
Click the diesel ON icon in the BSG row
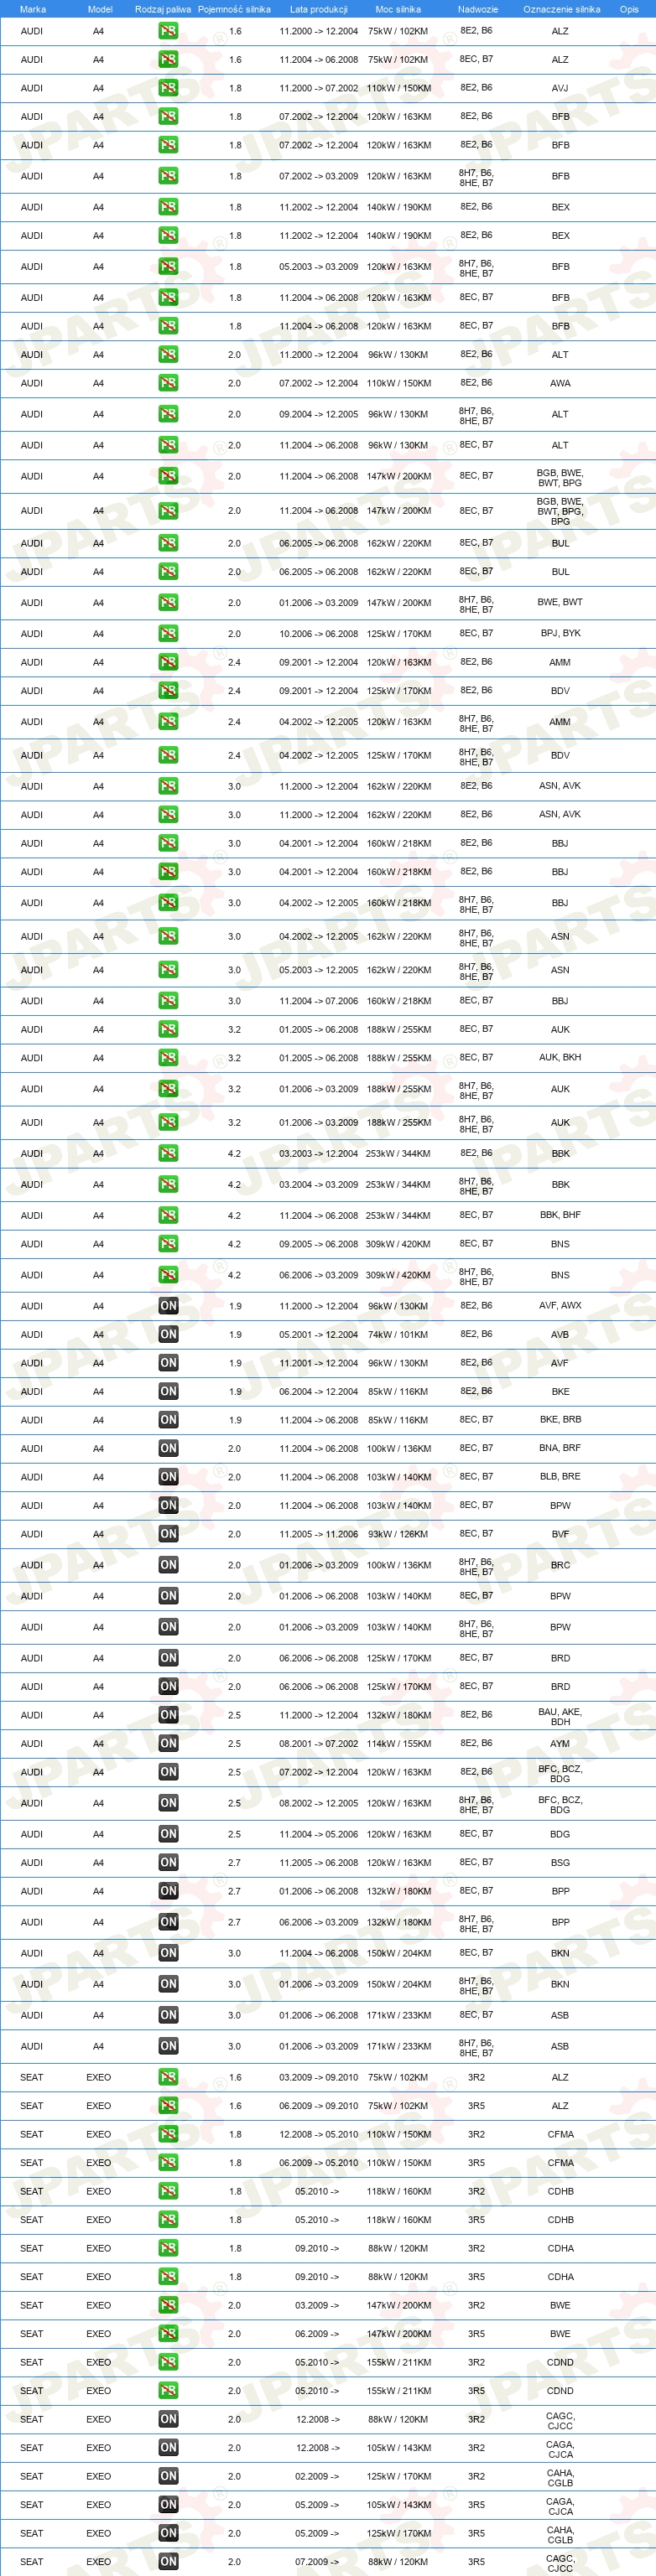(x=168, y=1862)
